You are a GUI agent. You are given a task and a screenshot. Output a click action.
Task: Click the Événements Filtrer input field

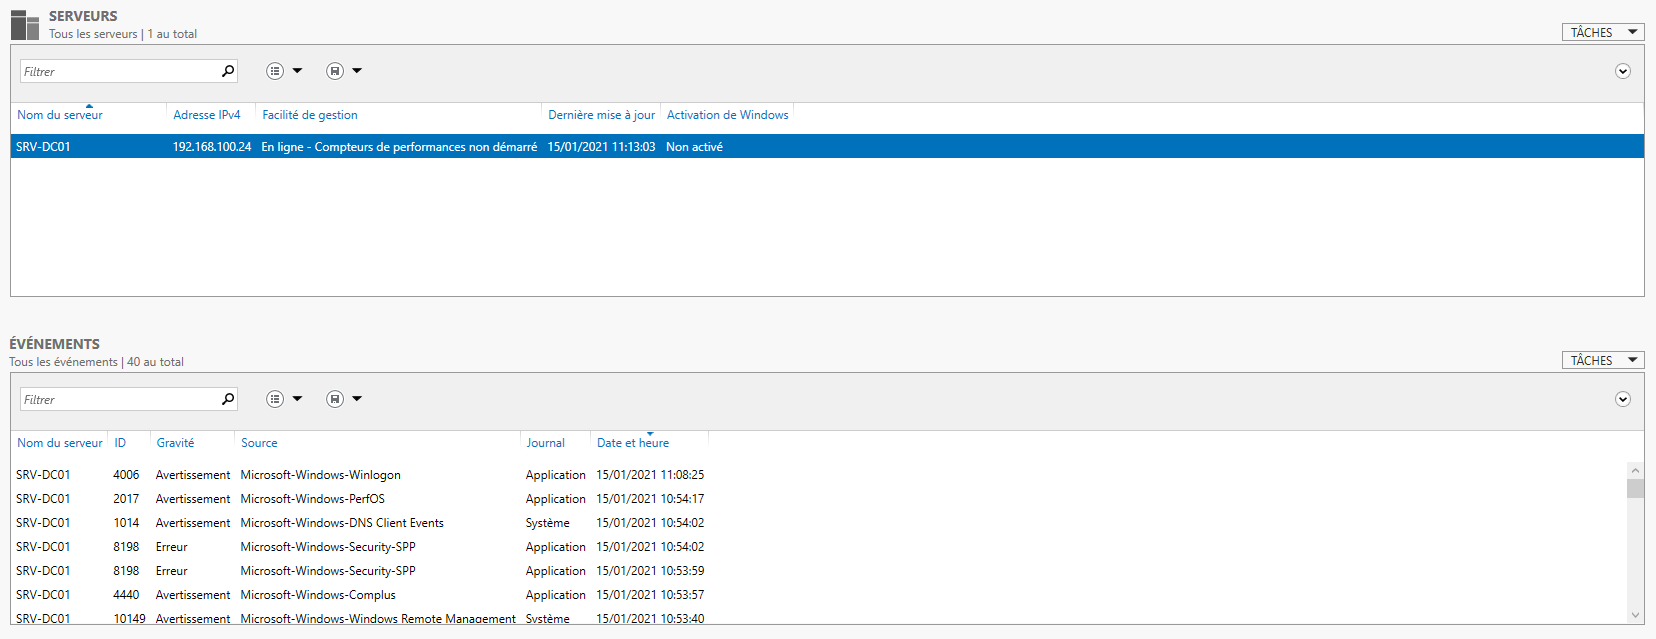tap(120, 399)
